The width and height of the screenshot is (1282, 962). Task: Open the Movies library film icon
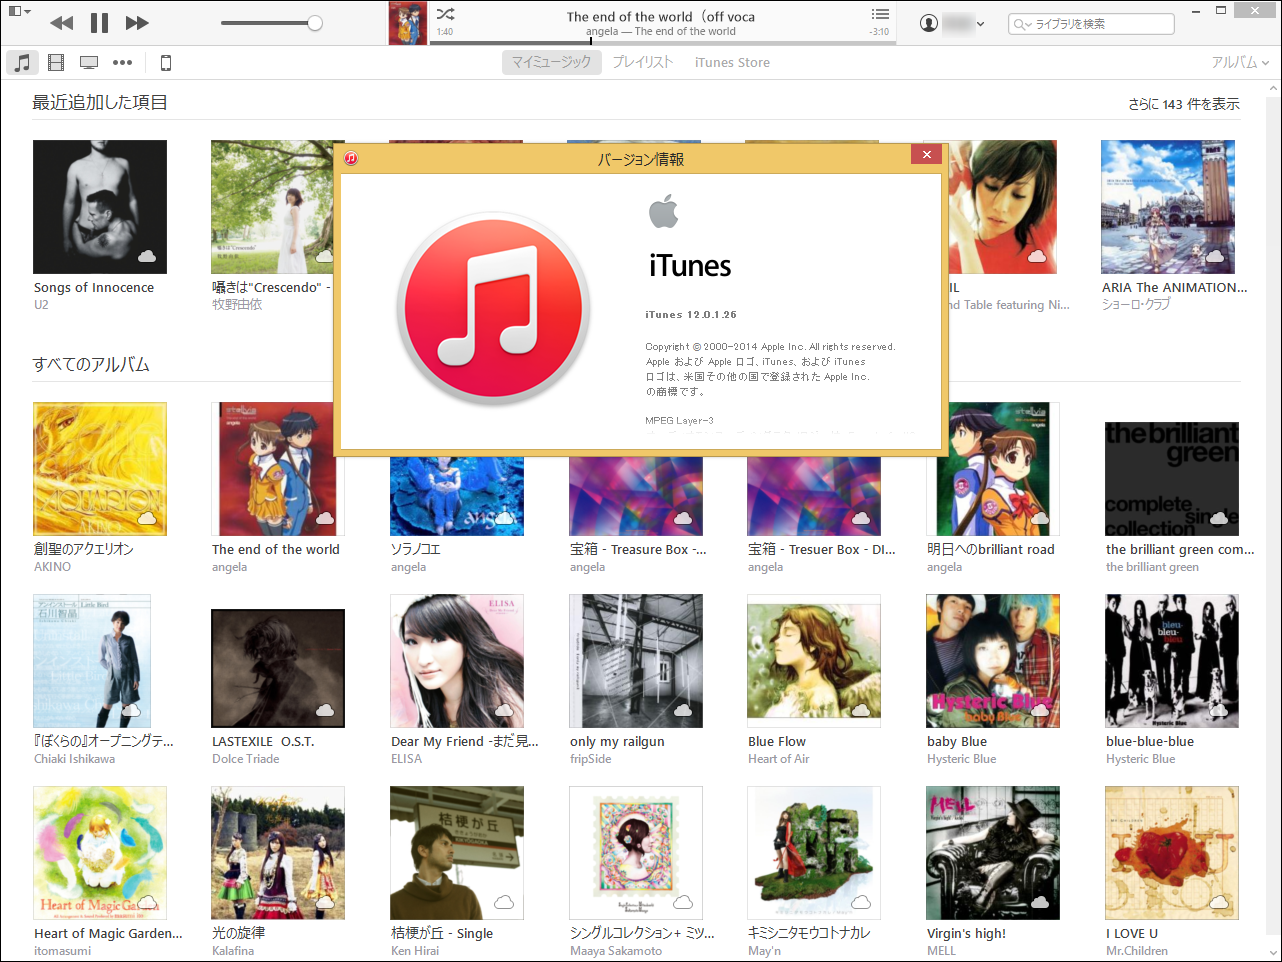(x=56, y=62)
